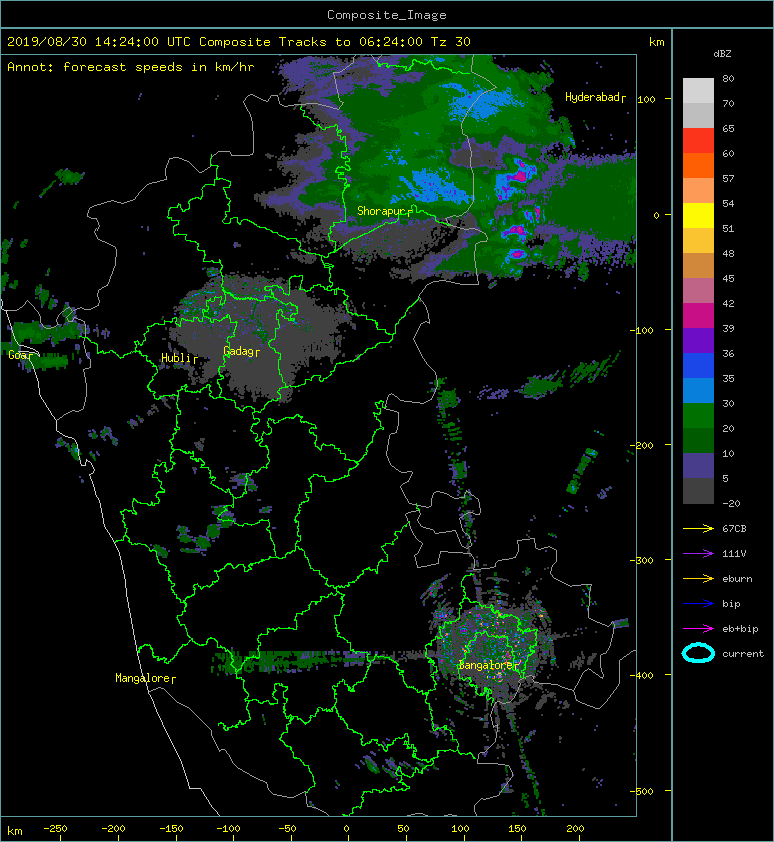Select the dark orange 57–60 dBZ swatch
This screenshot has height=842, width=774.
698,165
